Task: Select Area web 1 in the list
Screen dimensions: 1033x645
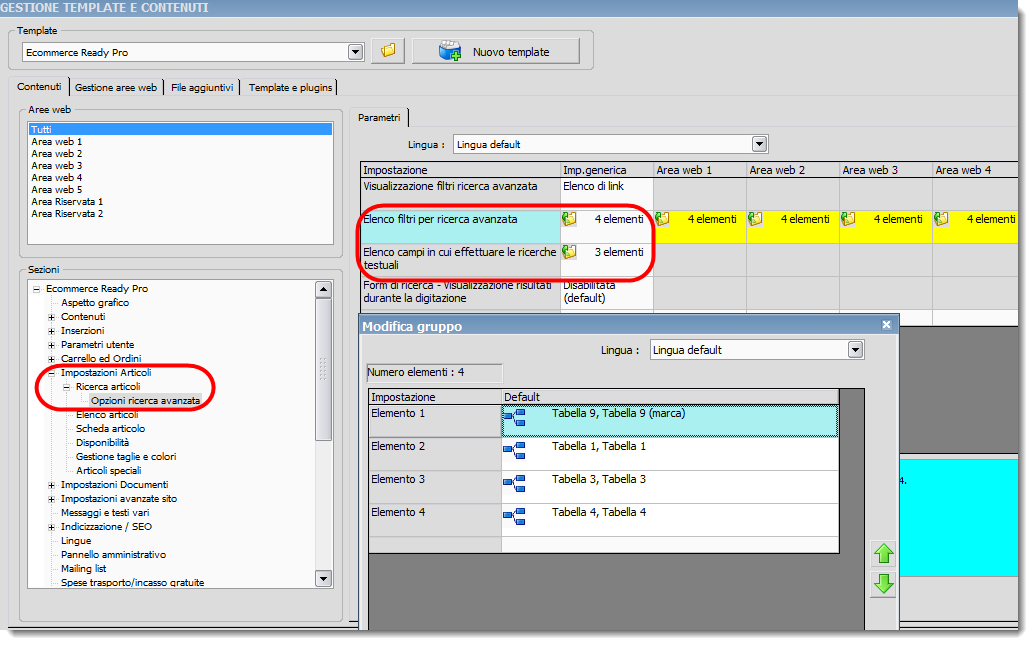Action: [x=57, y=142]
